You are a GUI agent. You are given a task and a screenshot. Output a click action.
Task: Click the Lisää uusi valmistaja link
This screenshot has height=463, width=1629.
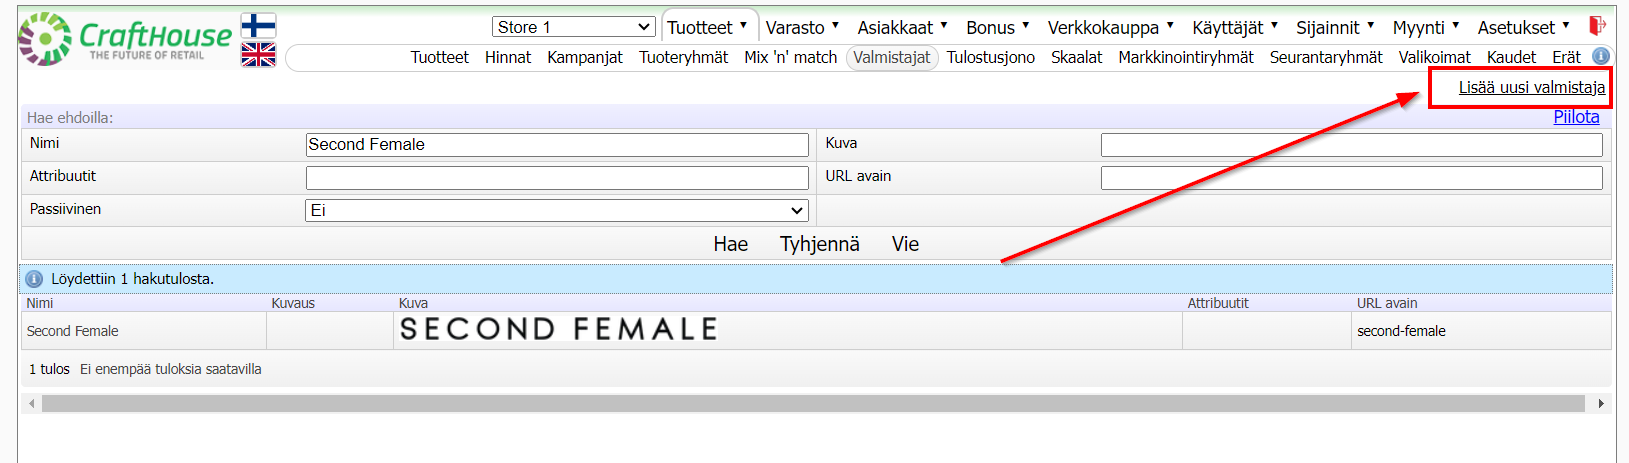[1531, 88]
